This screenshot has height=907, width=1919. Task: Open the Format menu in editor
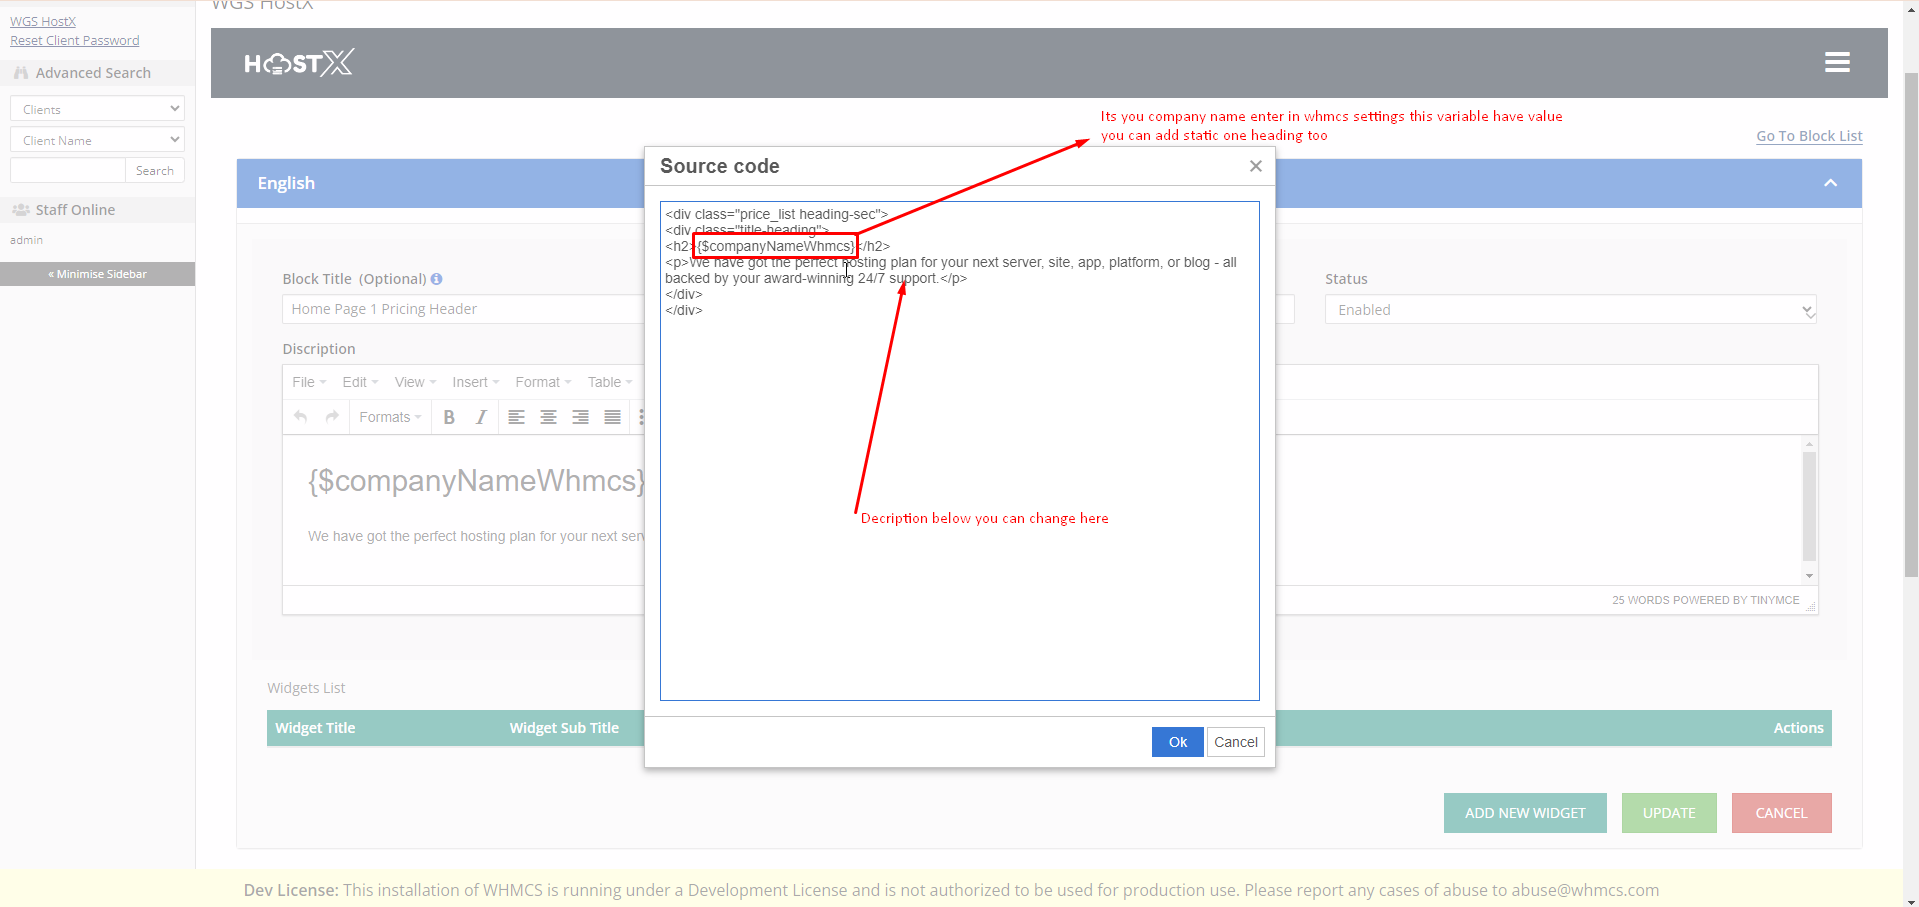pos(542,382)
